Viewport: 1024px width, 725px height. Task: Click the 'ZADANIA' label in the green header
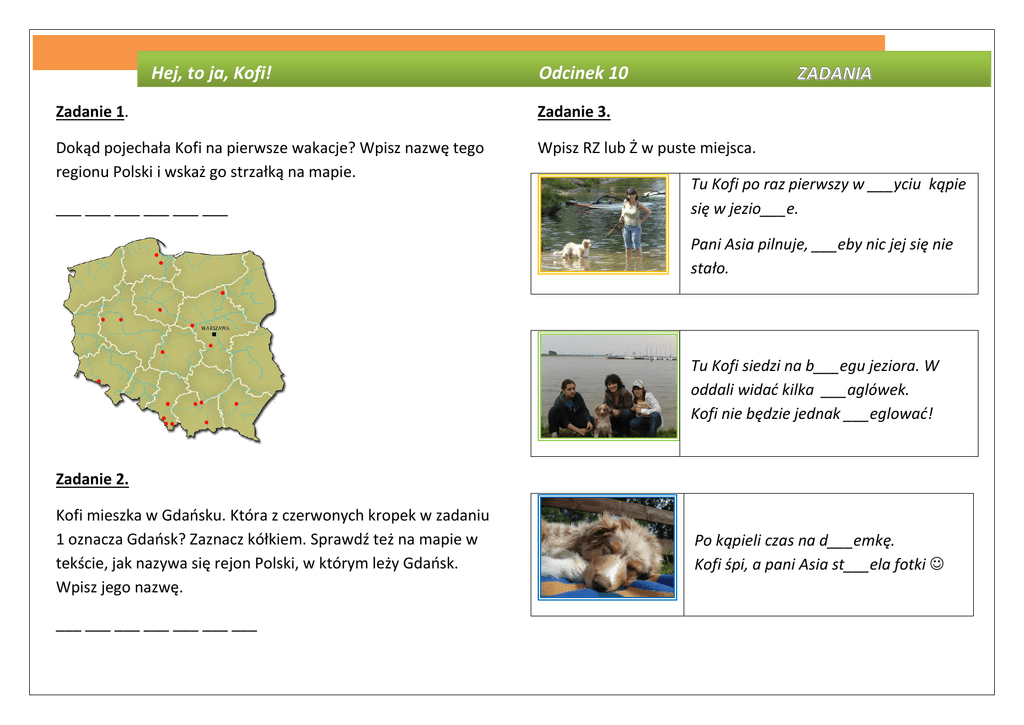pyautogui.click(x=834, y=73)
